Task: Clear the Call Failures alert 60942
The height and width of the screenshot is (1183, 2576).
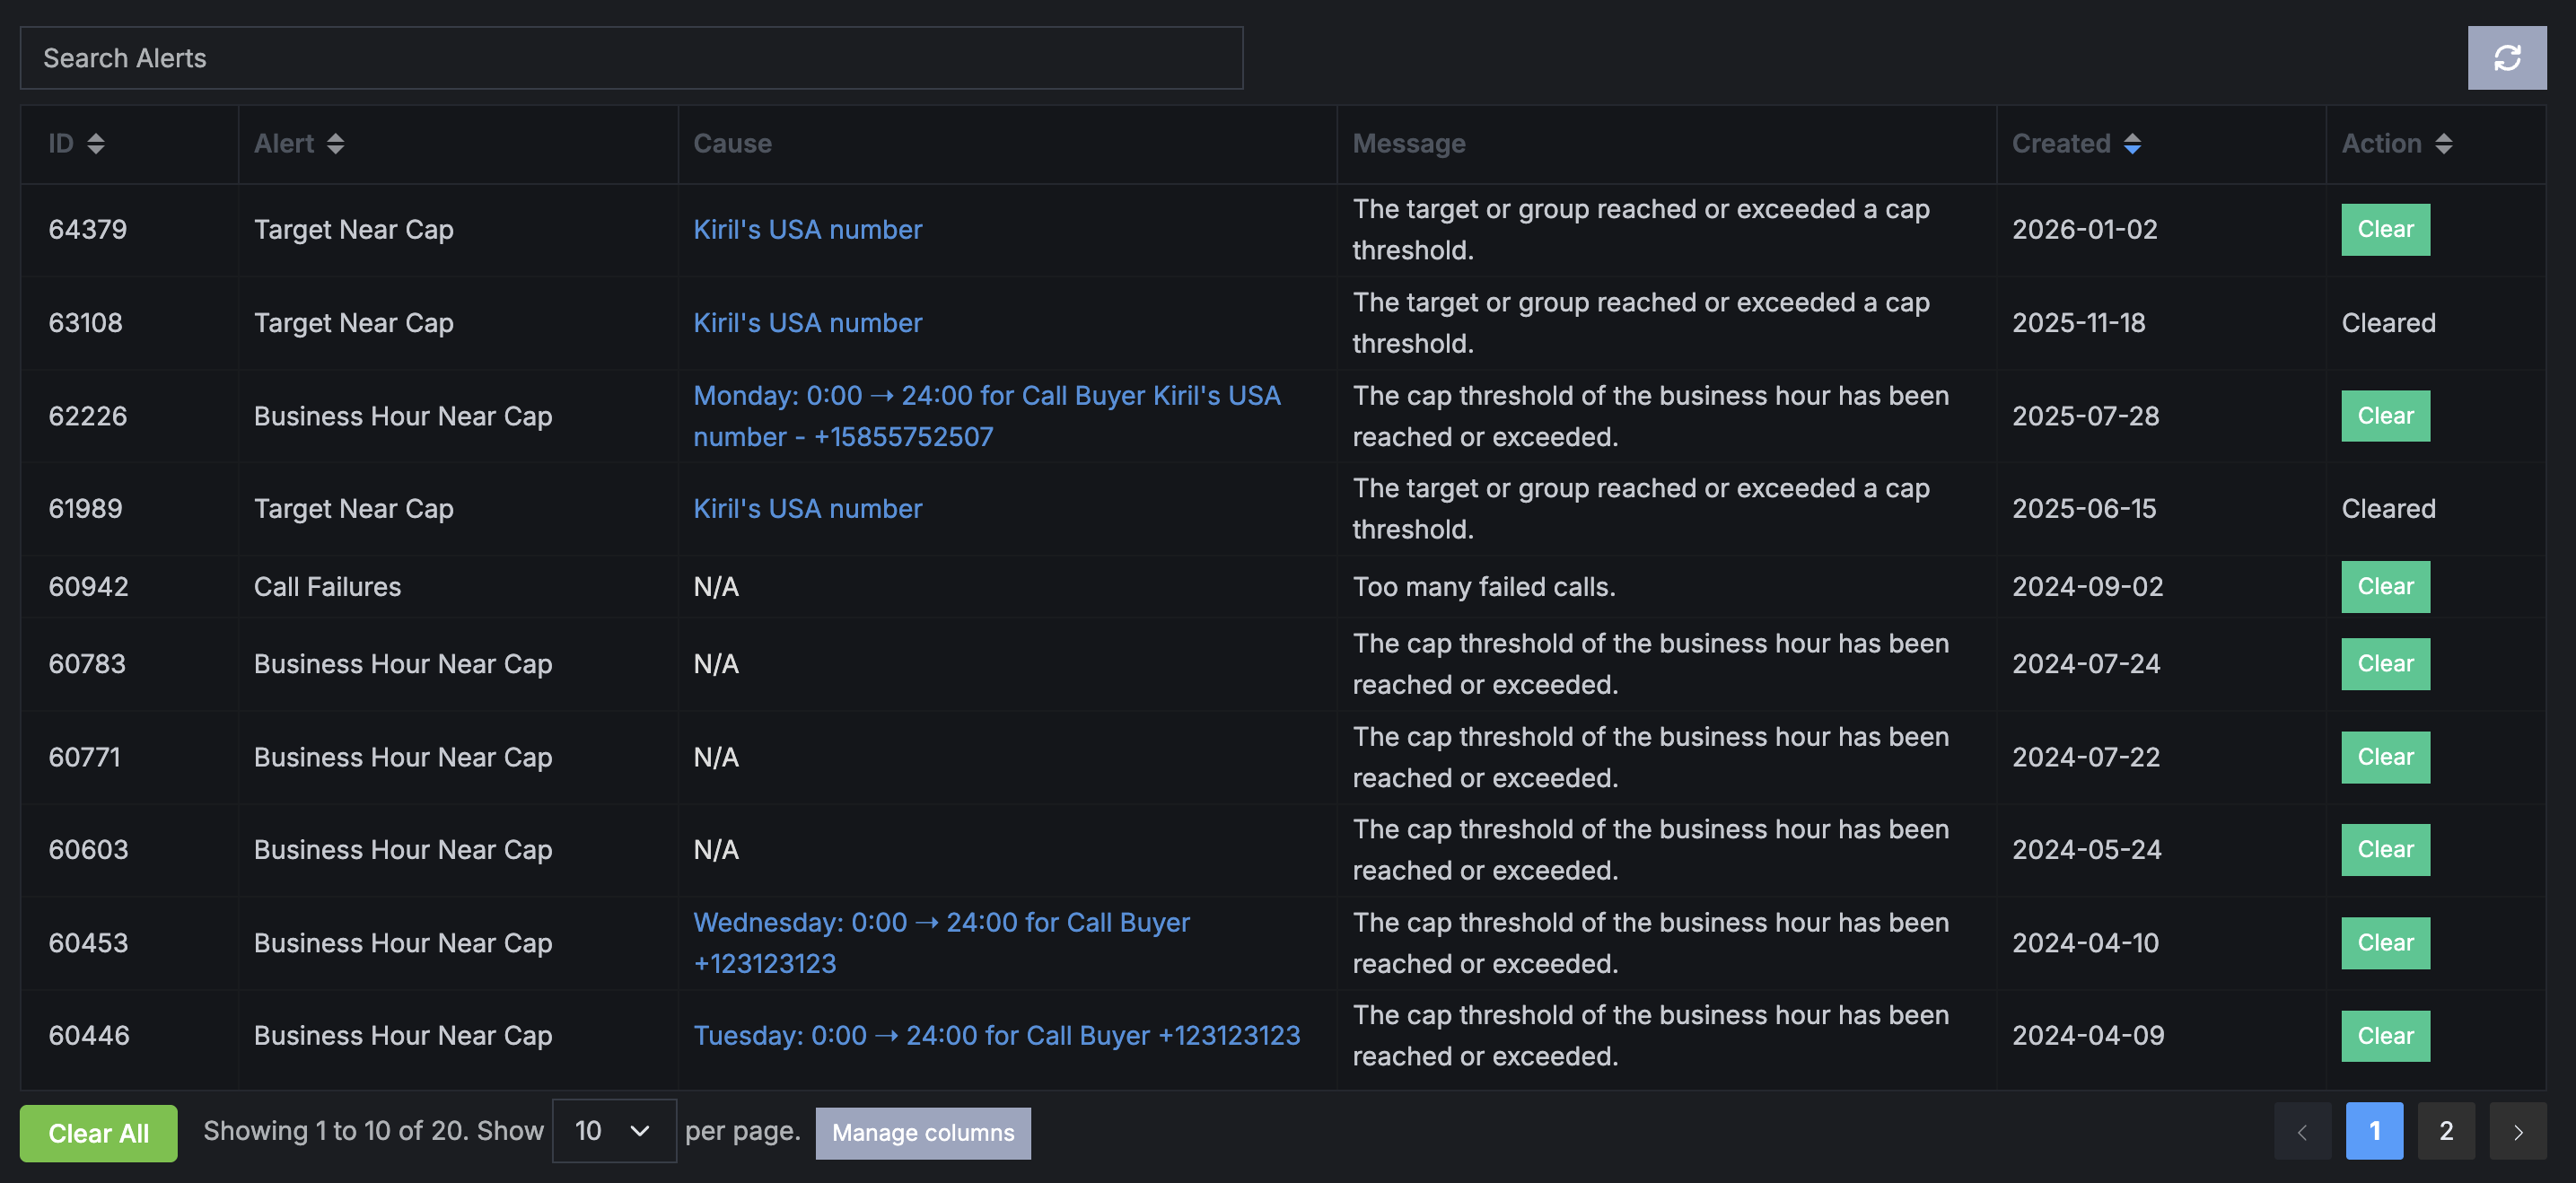Action: click(2385, 587)
